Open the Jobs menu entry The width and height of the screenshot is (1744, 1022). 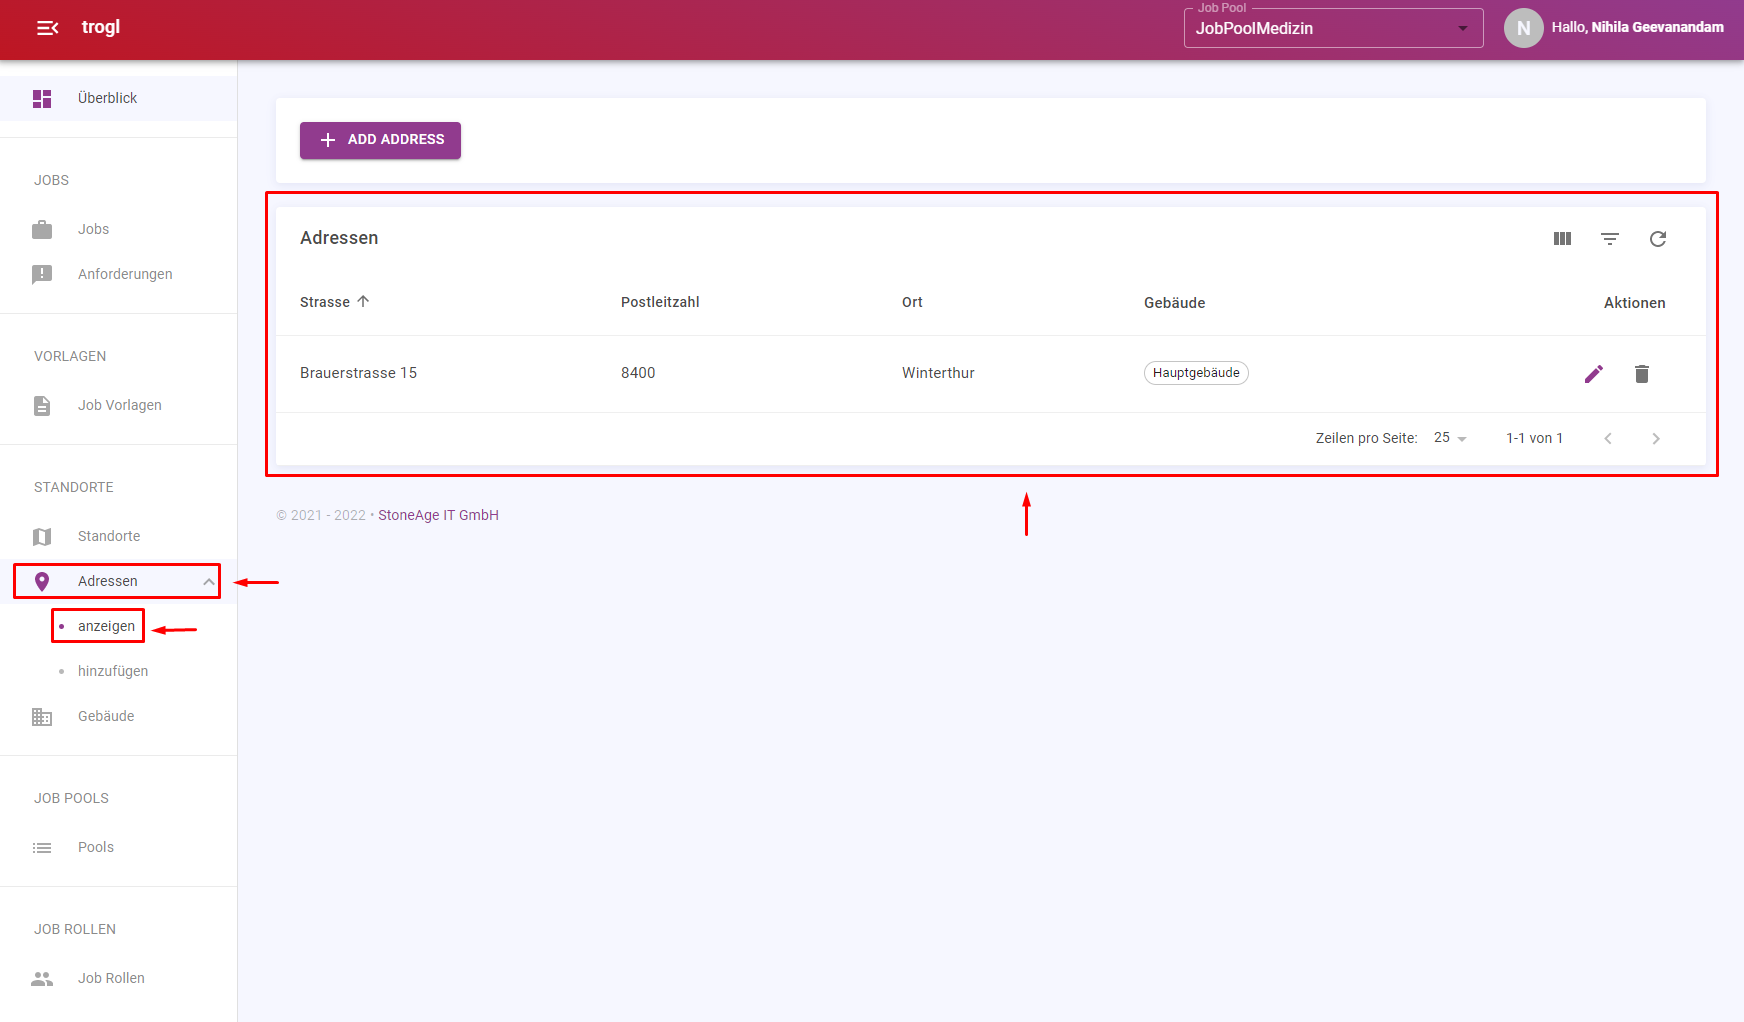click(x=118, y=229)
